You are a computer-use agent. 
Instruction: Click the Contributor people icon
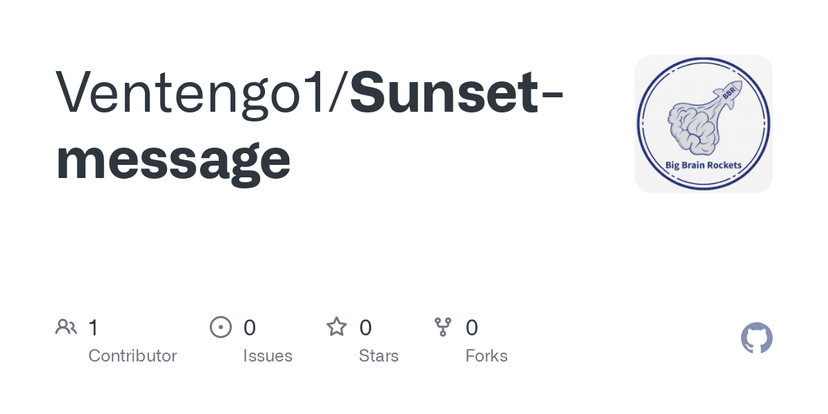pos(66,327)
